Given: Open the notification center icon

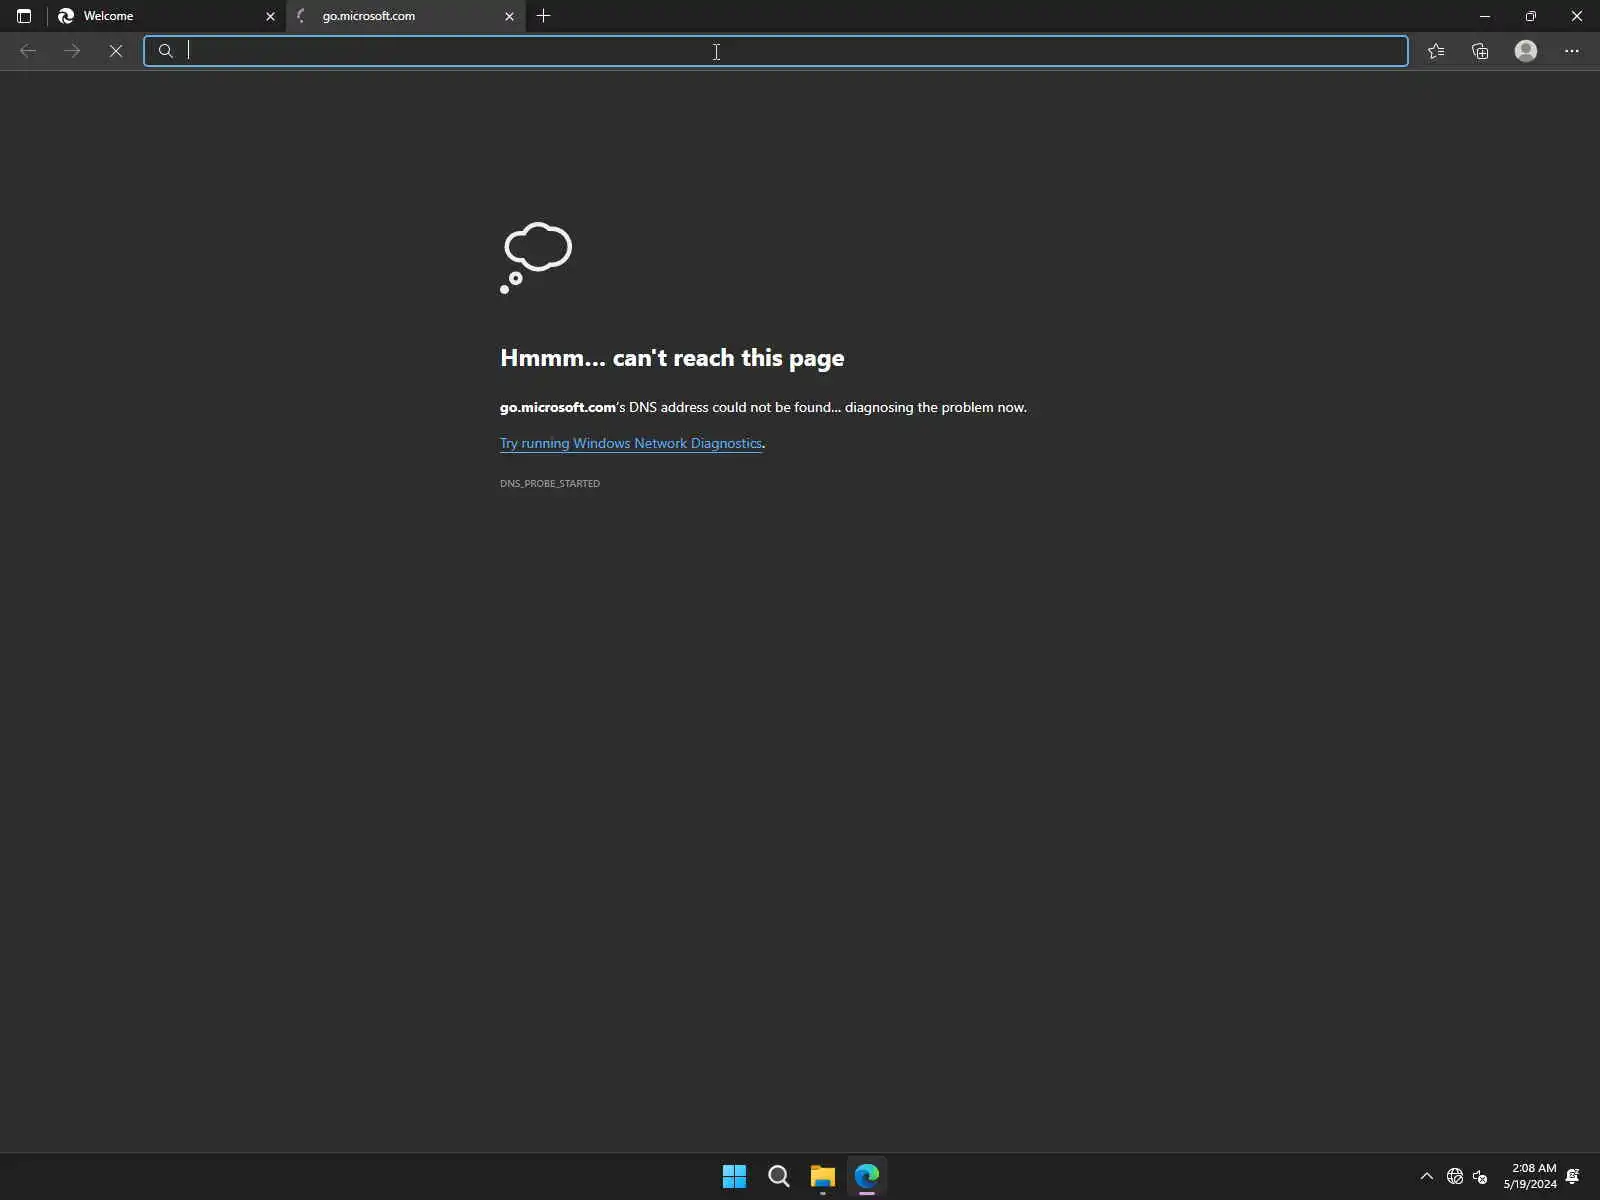Looking at the screenshot, I should tap(1573, 1176).
